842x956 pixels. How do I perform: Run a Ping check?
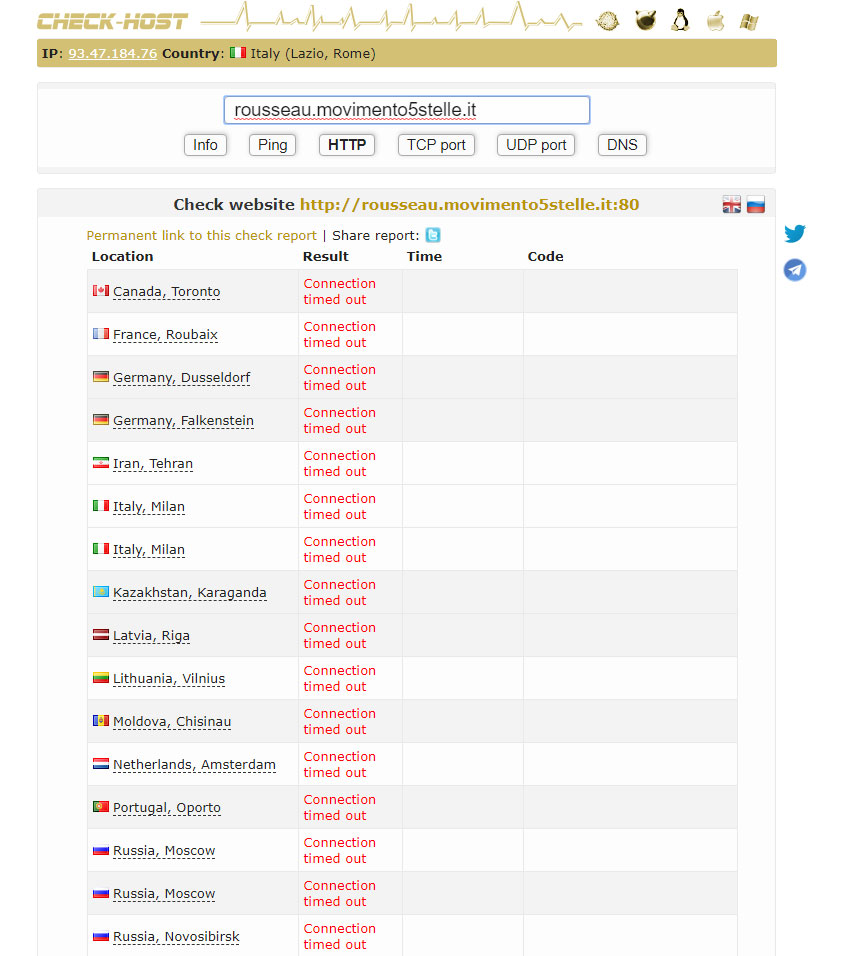pyautogui.click(x=273, y=145)
